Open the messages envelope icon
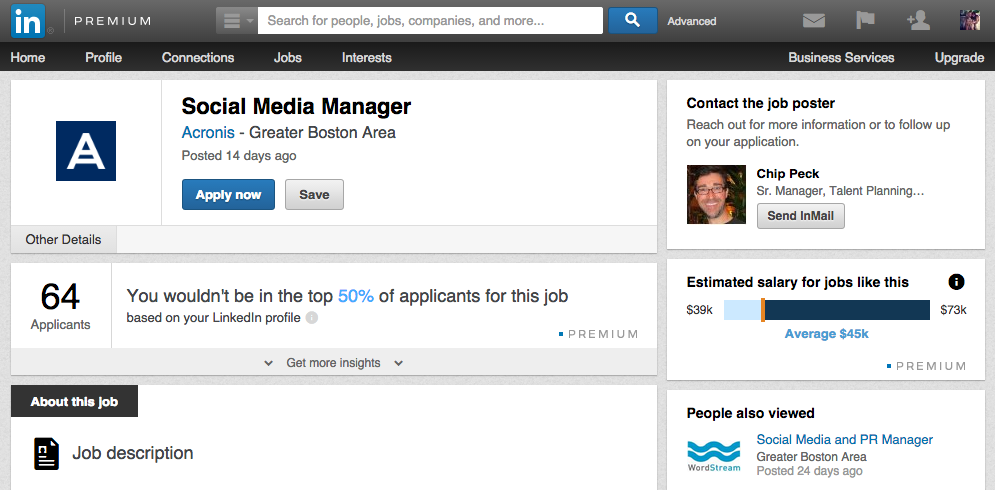The height and width of the screenshot is (490, 995). tap(814, 21)
